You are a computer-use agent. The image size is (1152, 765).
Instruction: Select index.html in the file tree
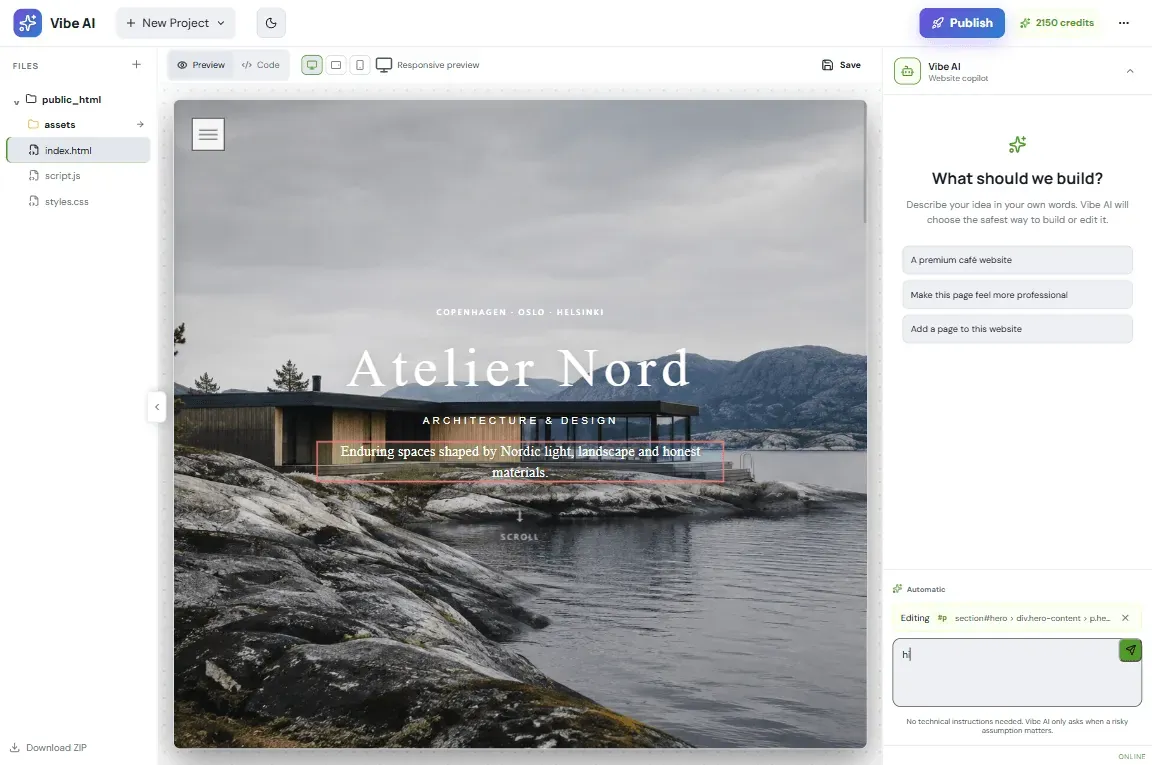click(78, 150)
